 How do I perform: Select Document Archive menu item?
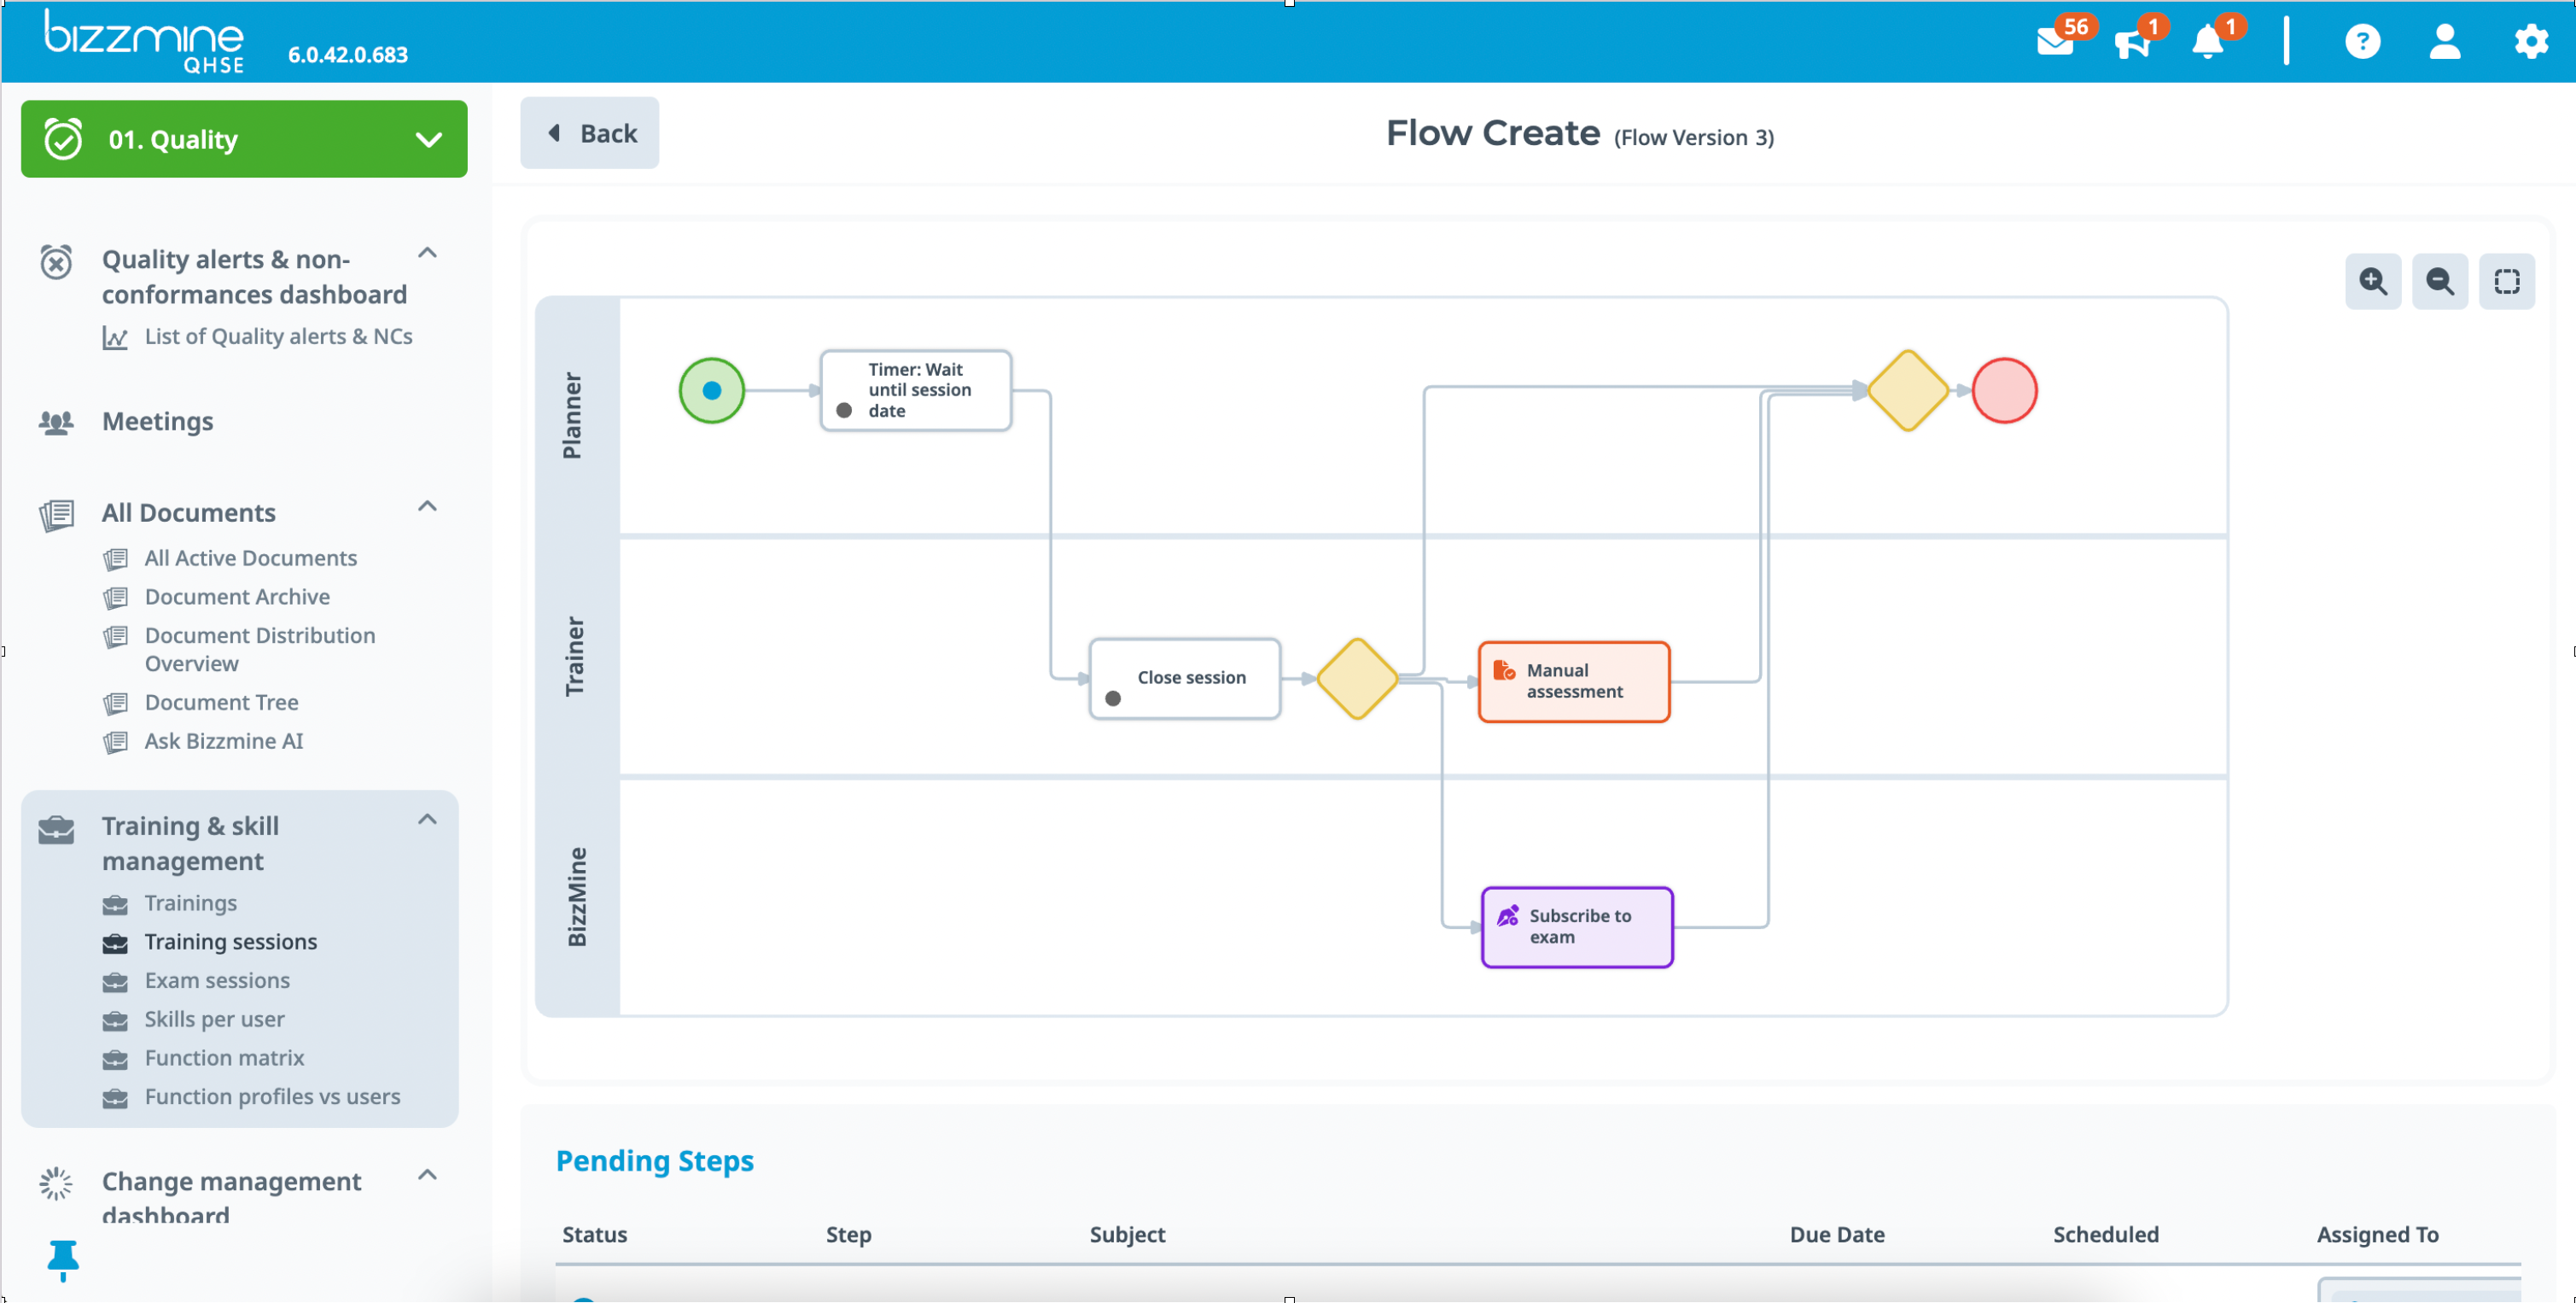pos(237,597)
